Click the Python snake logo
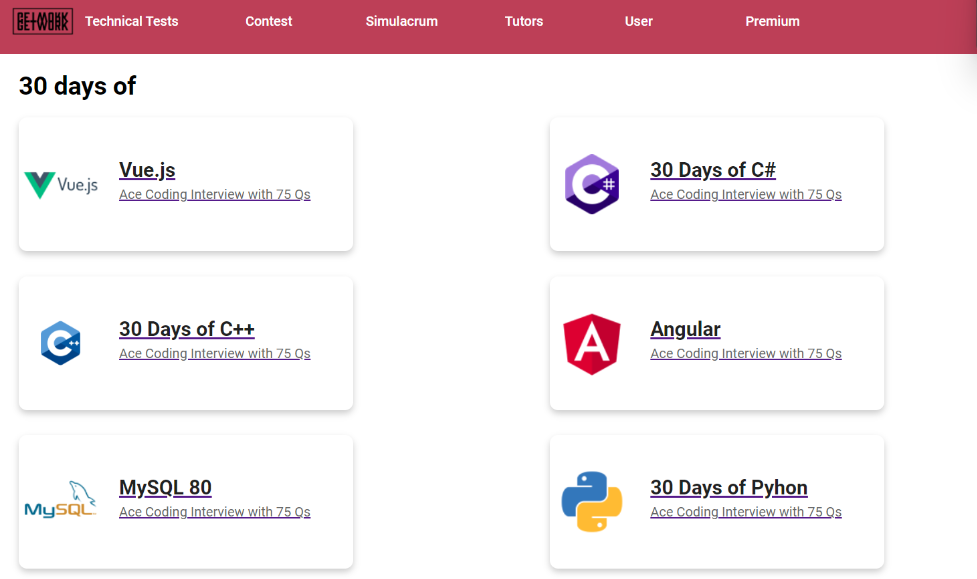This screenshot has height=579, width=977. coord(592,502)
